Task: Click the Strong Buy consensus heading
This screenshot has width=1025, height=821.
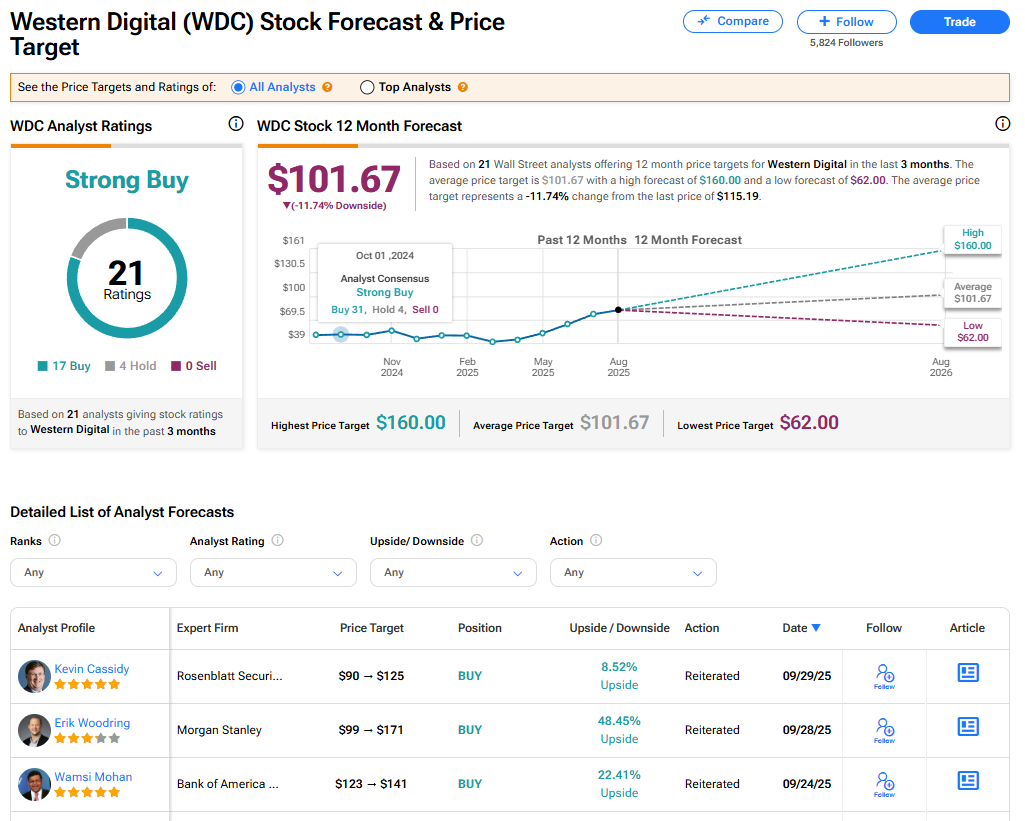Action: tap(127, 180)
